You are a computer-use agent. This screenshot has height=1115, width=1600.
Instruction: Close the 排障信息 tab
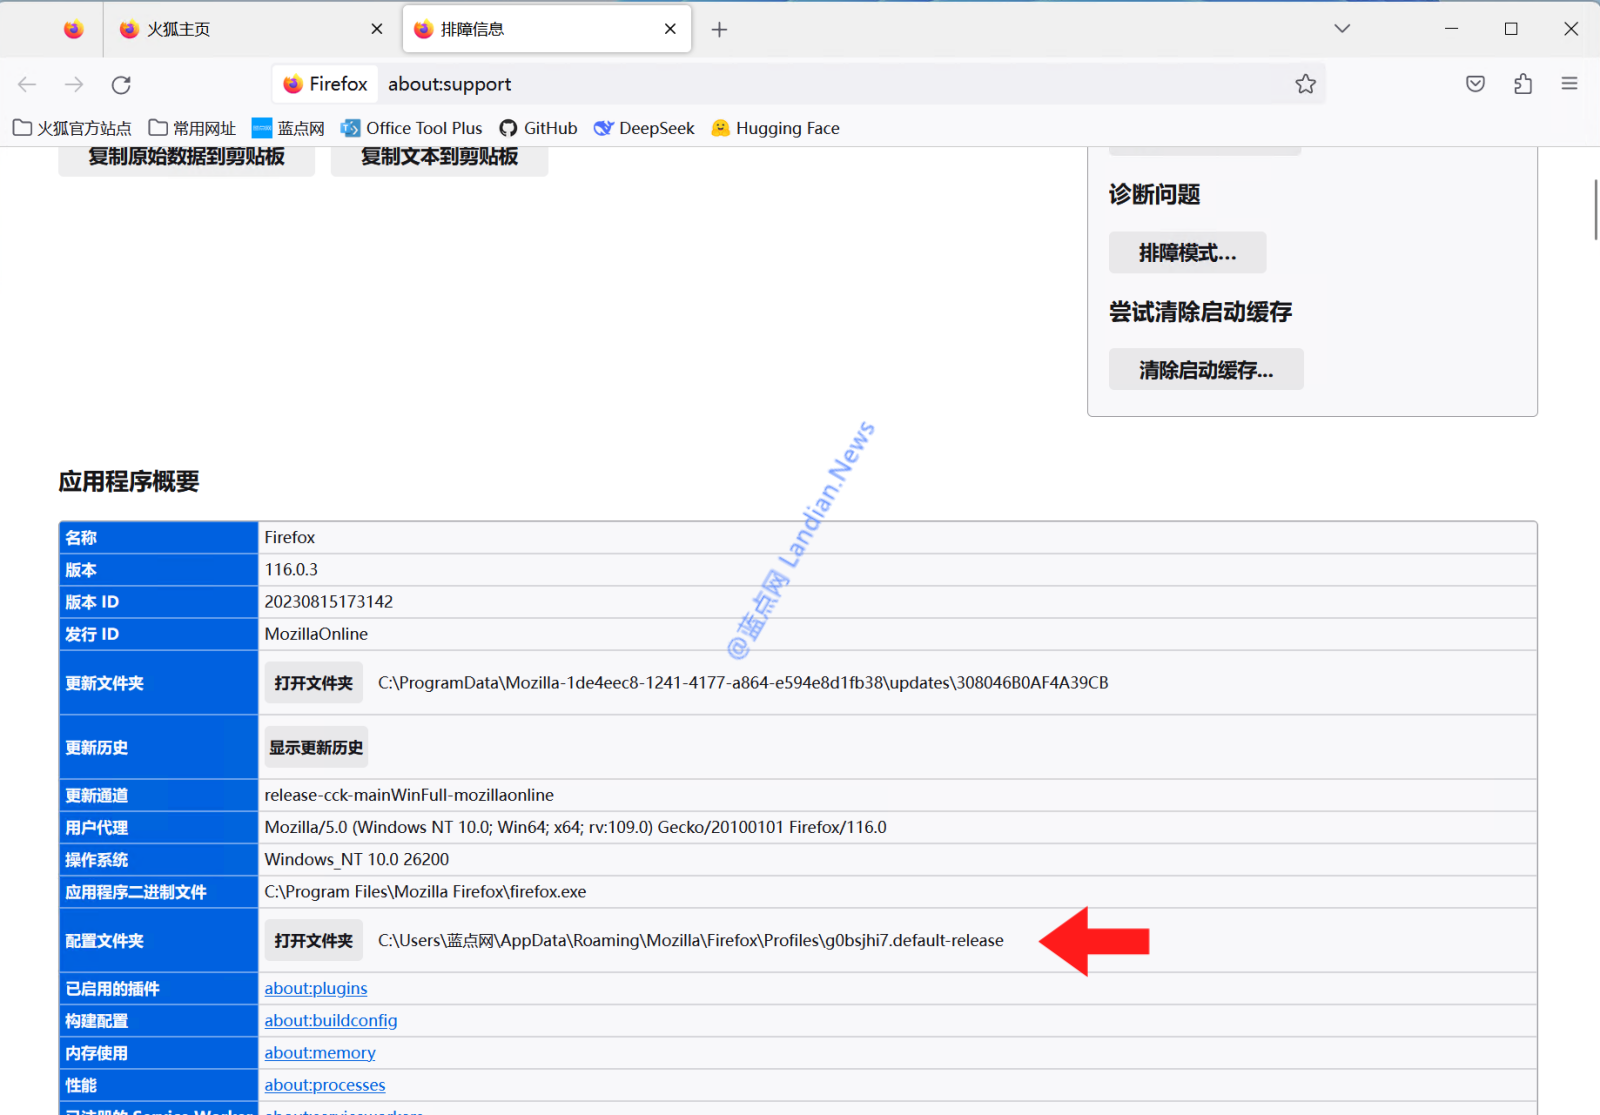pos(670,30)
